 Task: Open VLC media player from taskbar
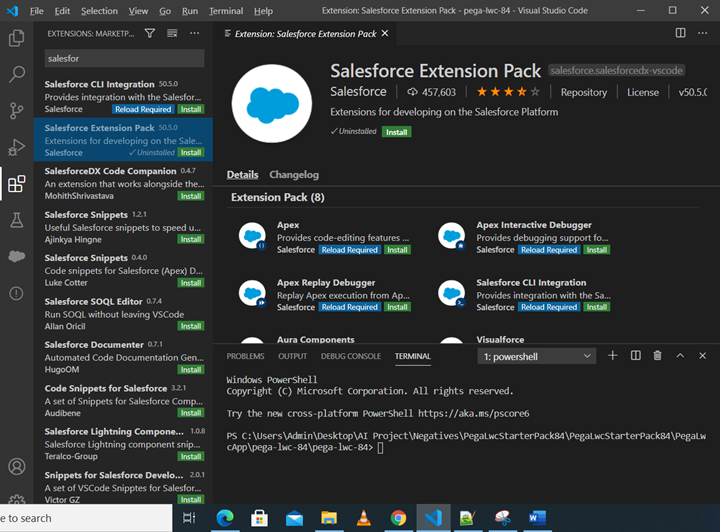364,518
